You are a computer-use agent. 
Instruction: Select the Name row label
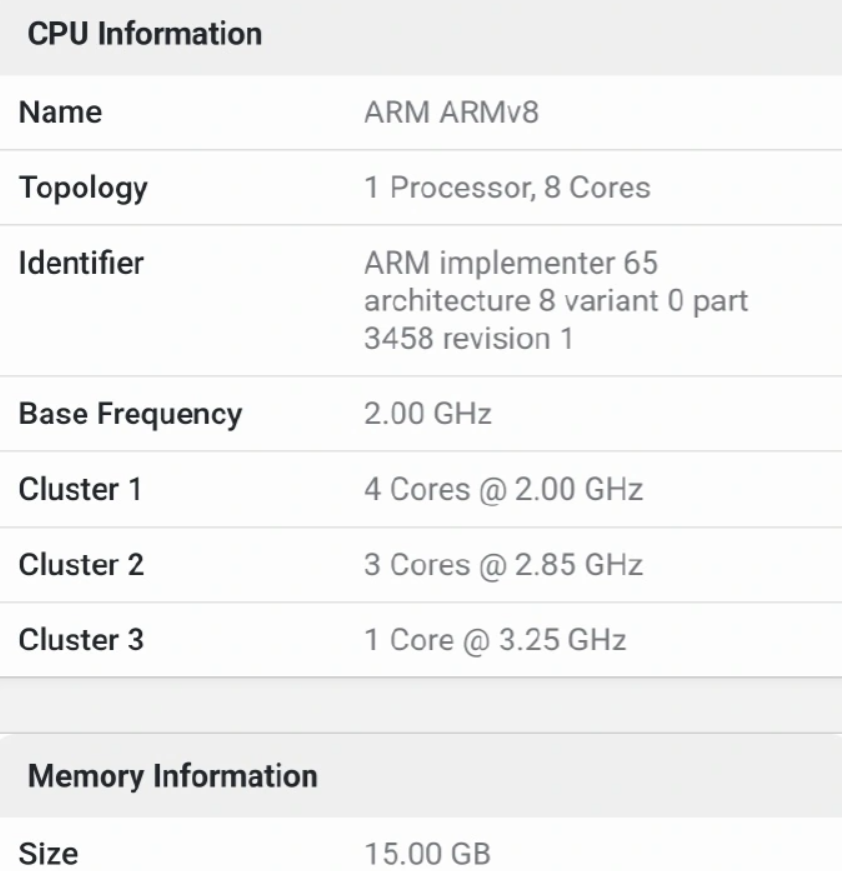coord(61,112)
